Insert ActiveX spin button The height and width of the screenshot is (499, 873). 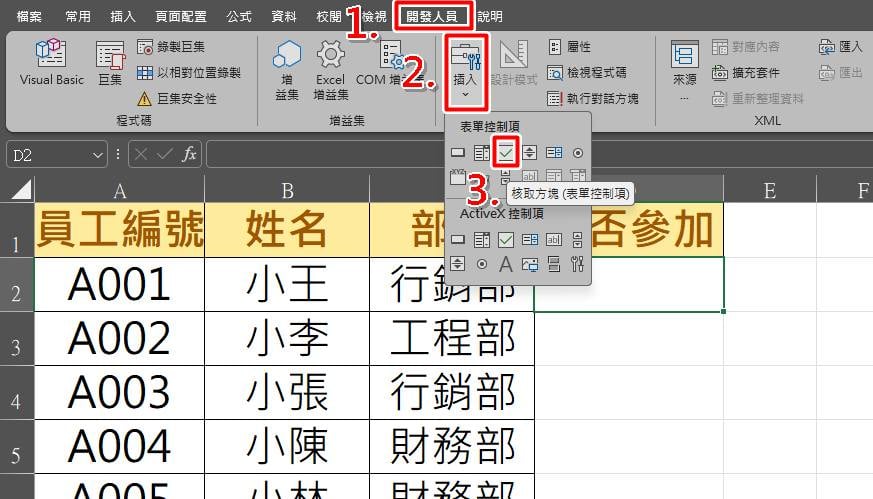[x=458, y=264]
